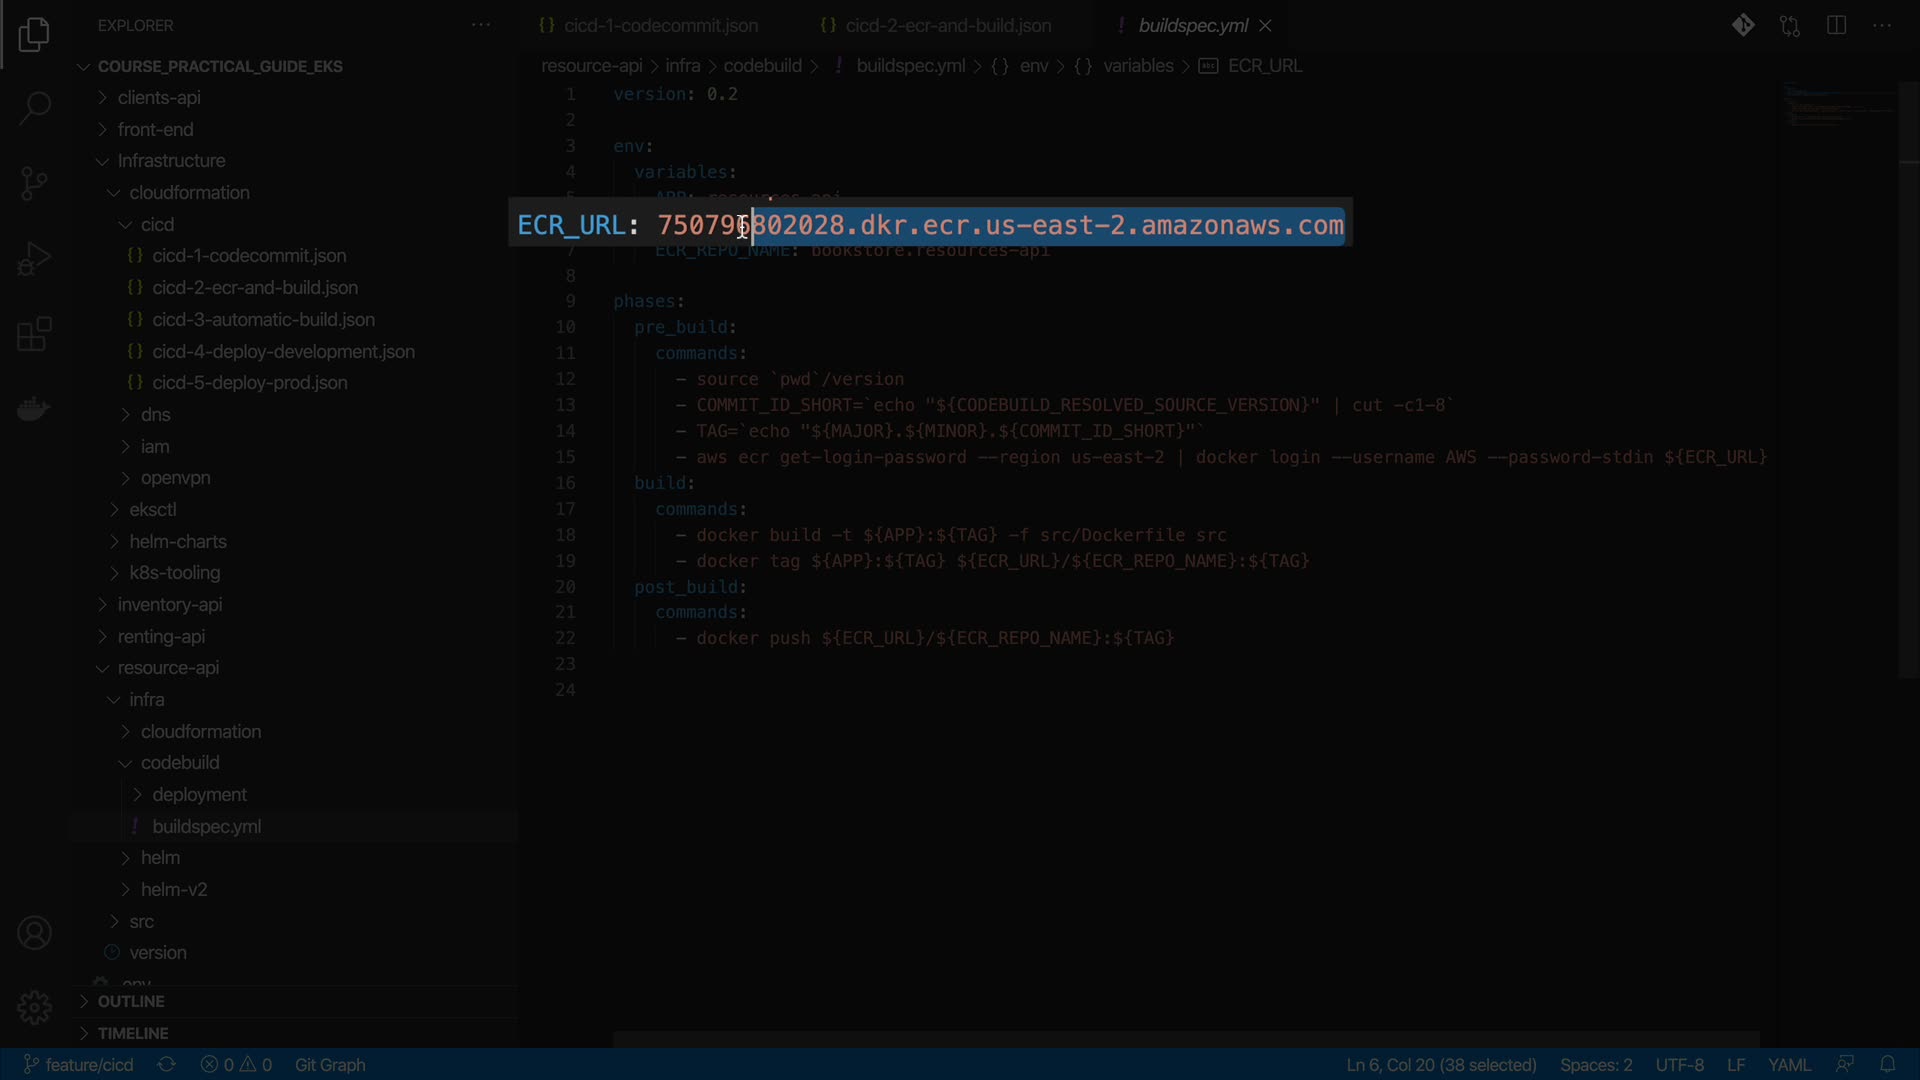This screenshot has width=1920, height=1080.
Task: Click the split editor right icon
Action: 1836,26
